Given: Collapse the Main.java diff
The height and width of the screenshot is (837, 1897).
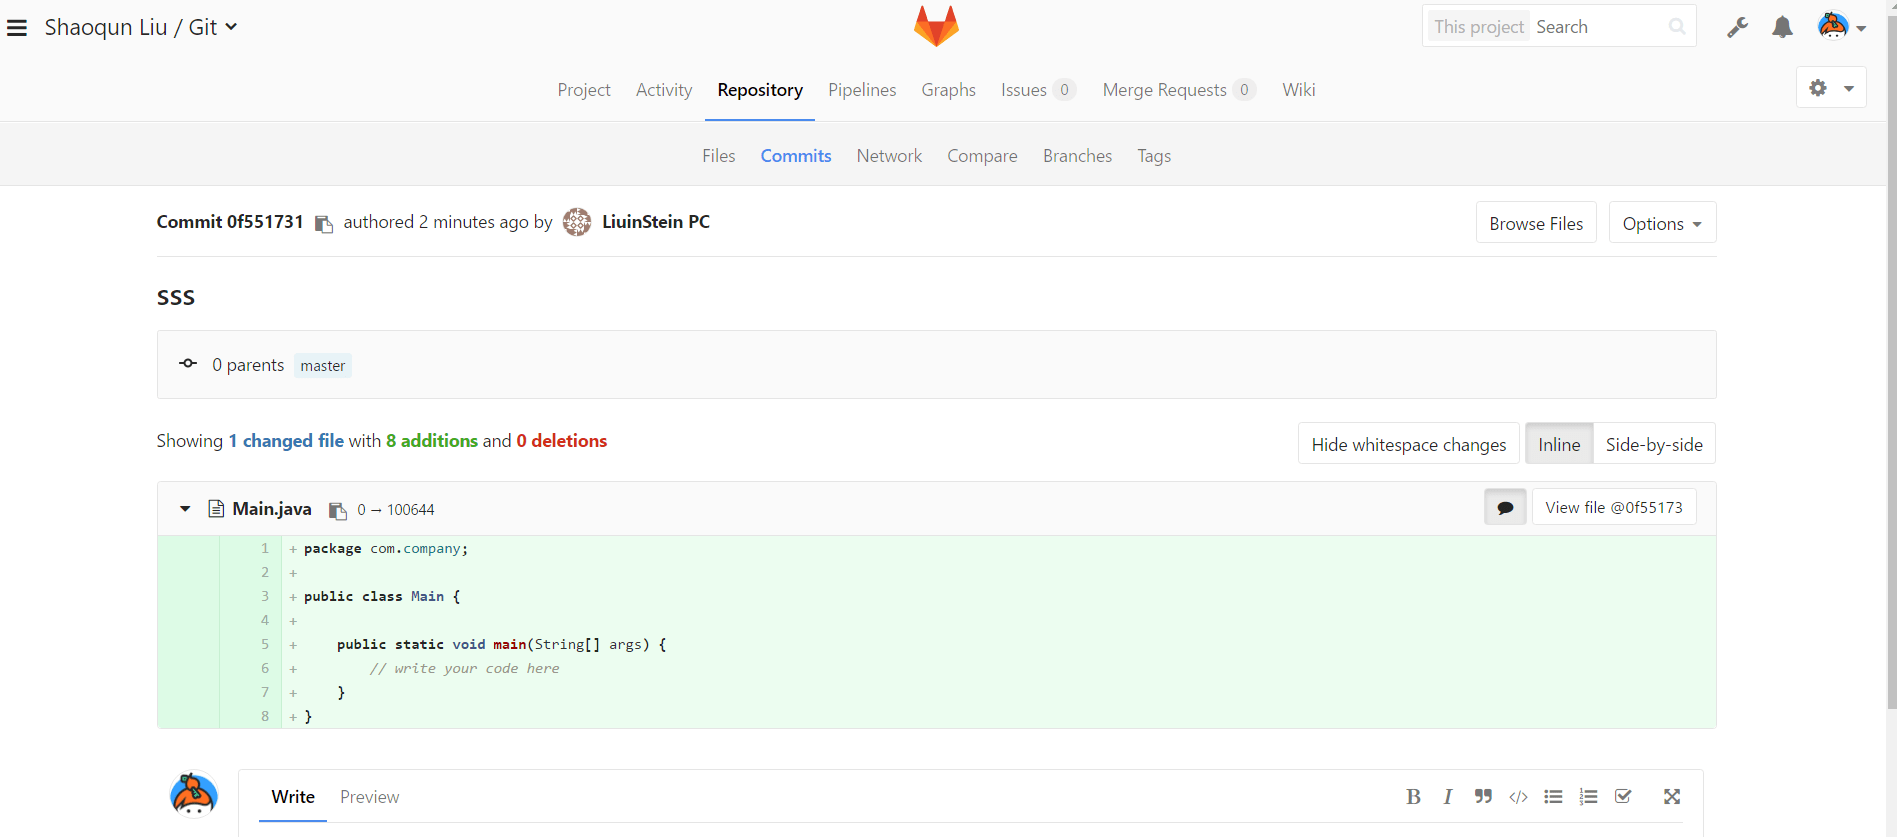Looking at the screenshot, I should tap(185, 509).
